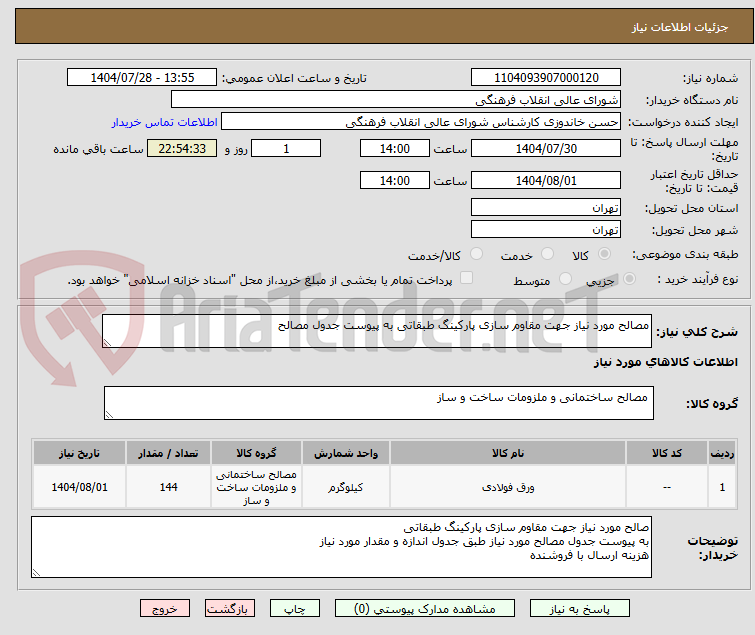Click the need number field 1104093907000120
Screen dimensions: 755x635
546,78
